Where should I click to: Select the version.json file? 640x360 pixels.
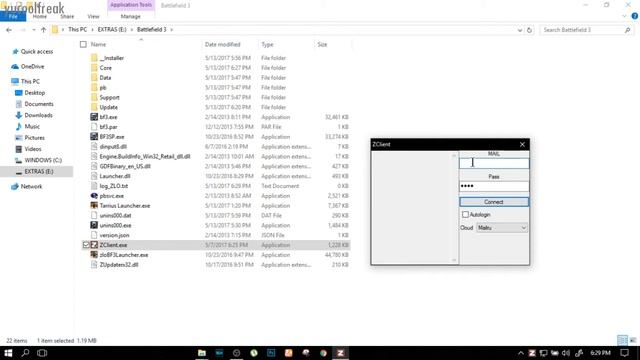click(114, 235)
